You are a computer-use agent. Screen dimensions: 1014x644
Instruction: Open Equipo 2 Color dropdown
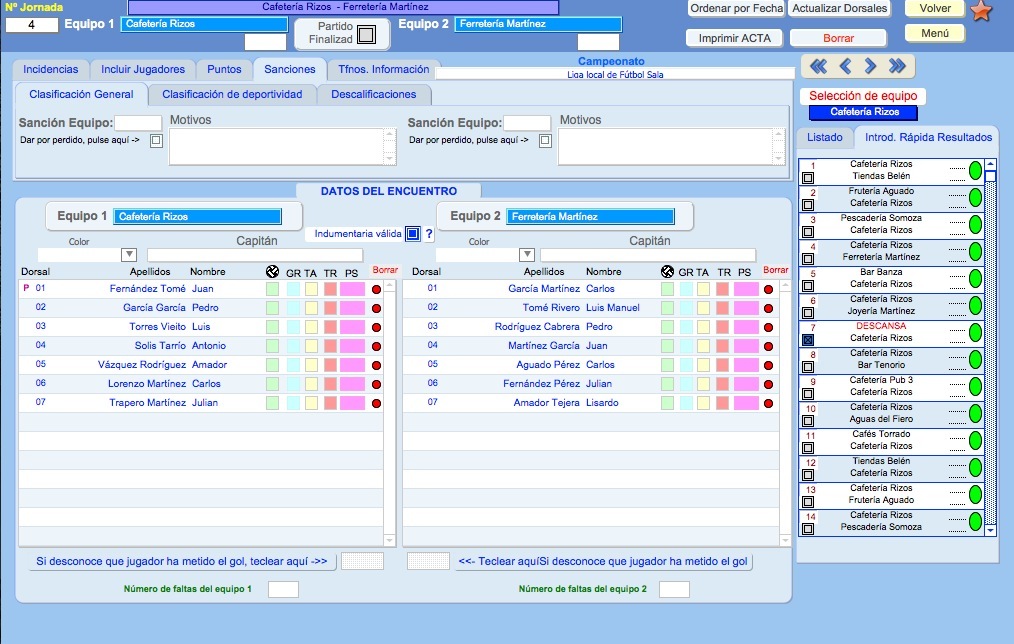[527, 255]
